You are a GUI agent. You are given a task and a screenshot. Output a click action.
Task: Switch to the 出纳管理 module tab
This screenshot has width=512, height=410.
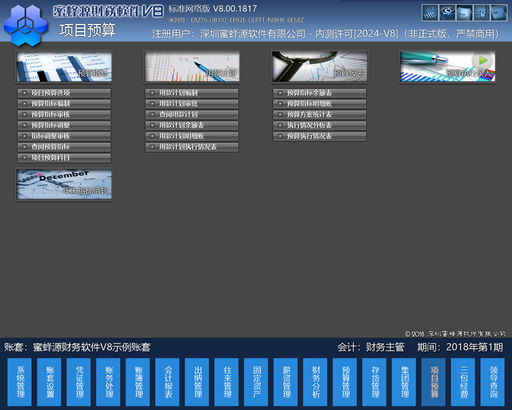pos(197,382)
